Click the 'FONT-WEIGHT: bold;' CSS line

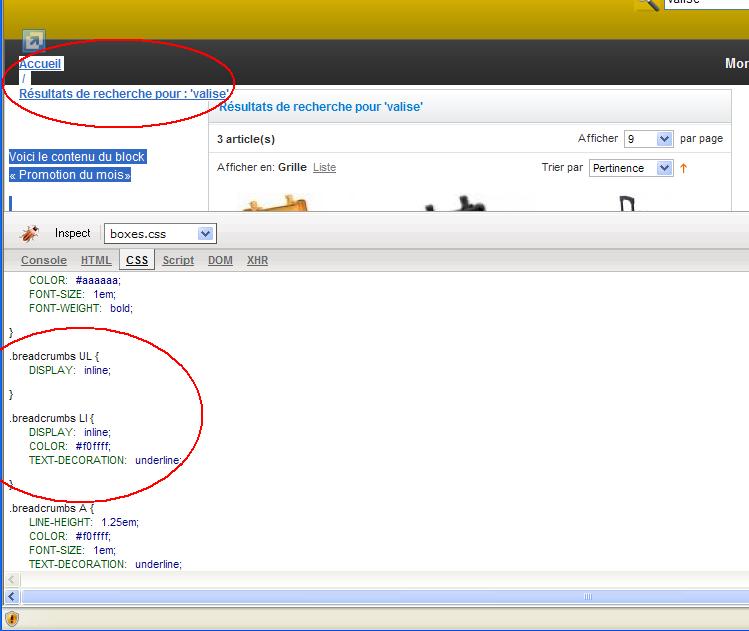81,309
